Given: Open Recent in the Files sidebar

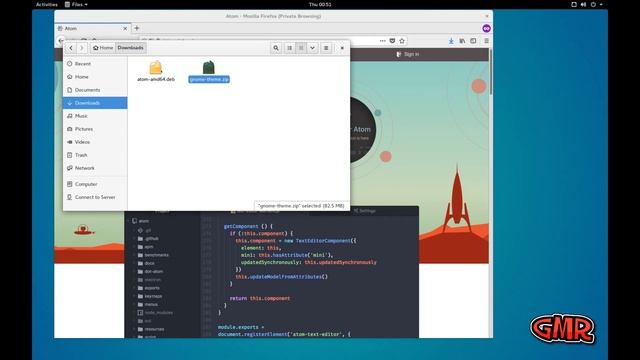Looking at the screenshot, I should click(x=95, y=64).
